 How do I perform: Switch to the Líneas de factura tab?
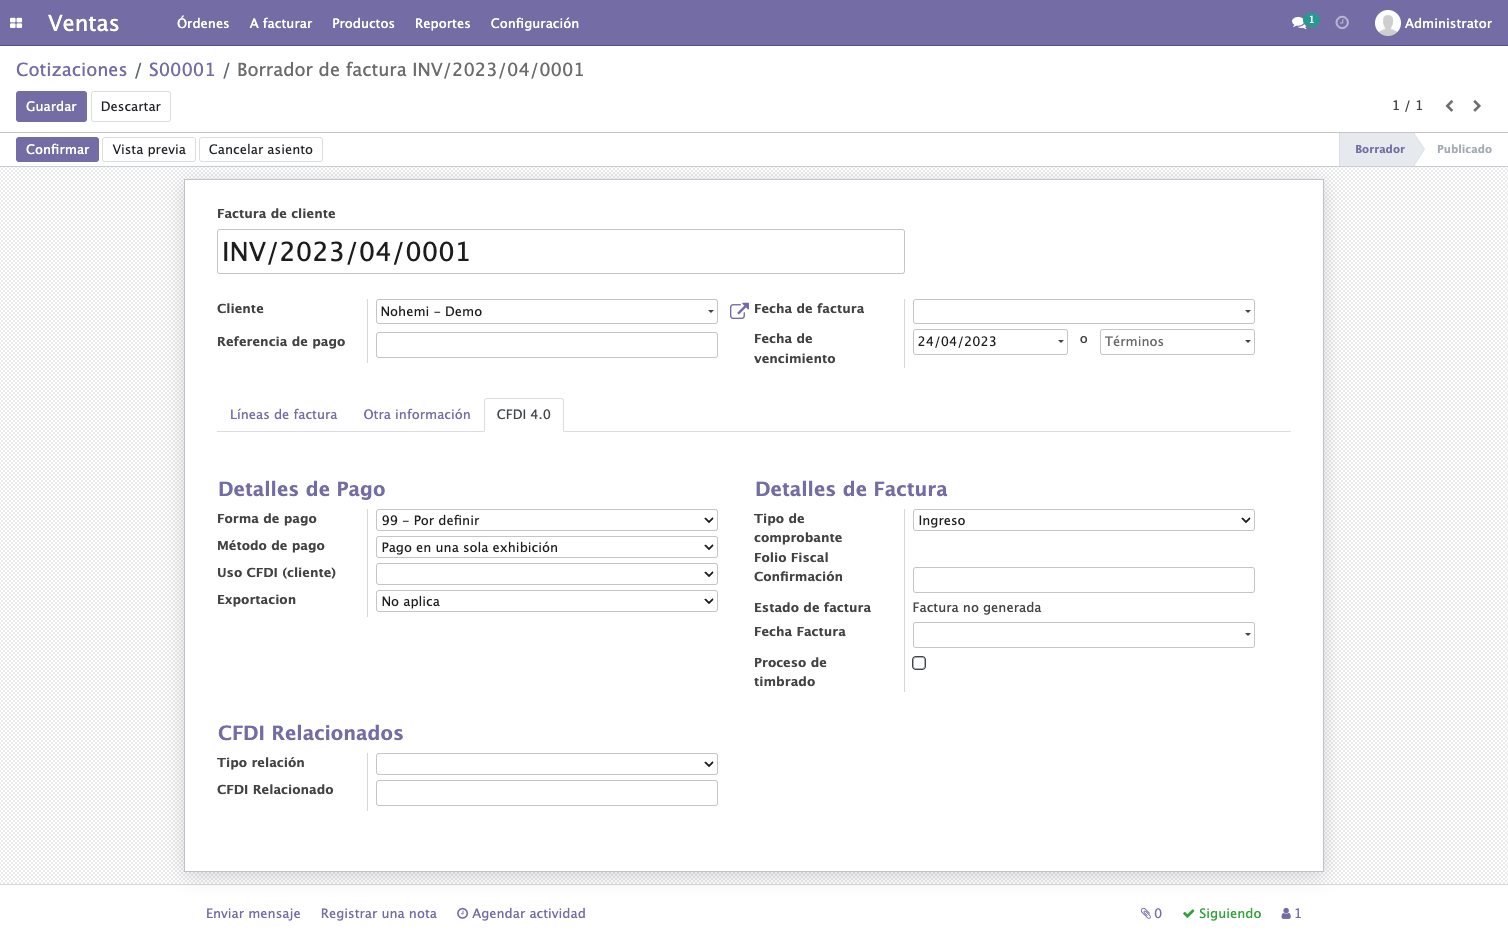pos(283,415)
